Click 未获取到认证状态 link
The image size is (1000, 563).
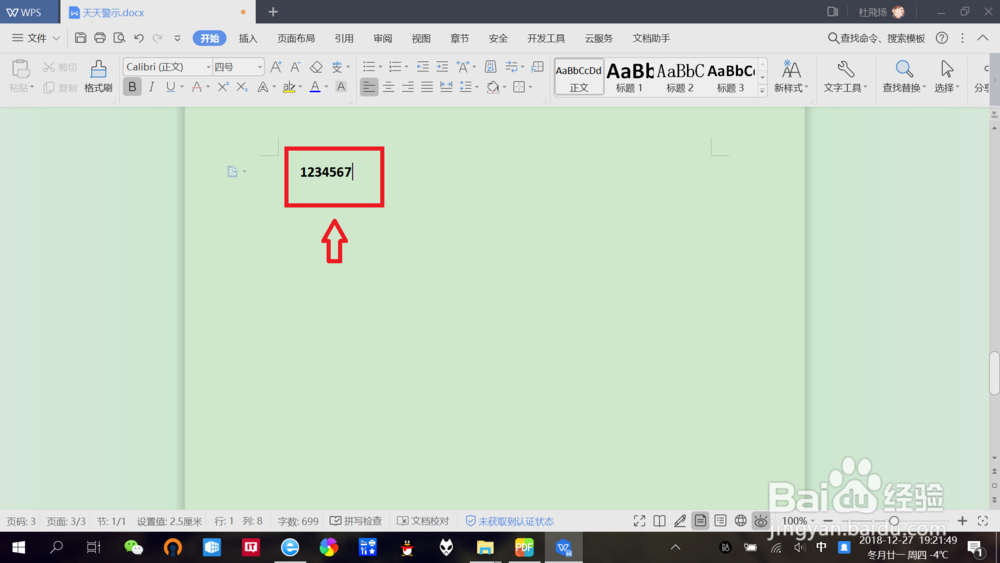point(510,521)
